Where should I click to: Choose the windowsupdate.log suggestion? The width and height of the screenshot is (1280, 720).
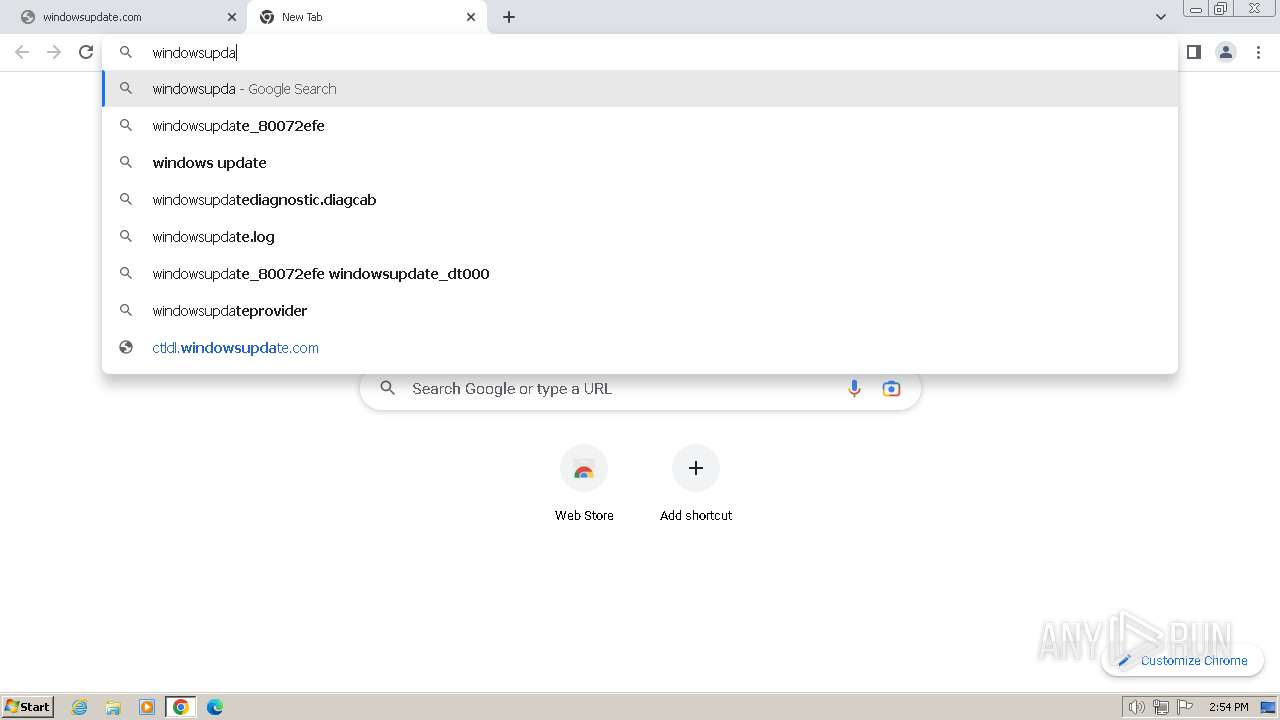click(x=640, y=237)
